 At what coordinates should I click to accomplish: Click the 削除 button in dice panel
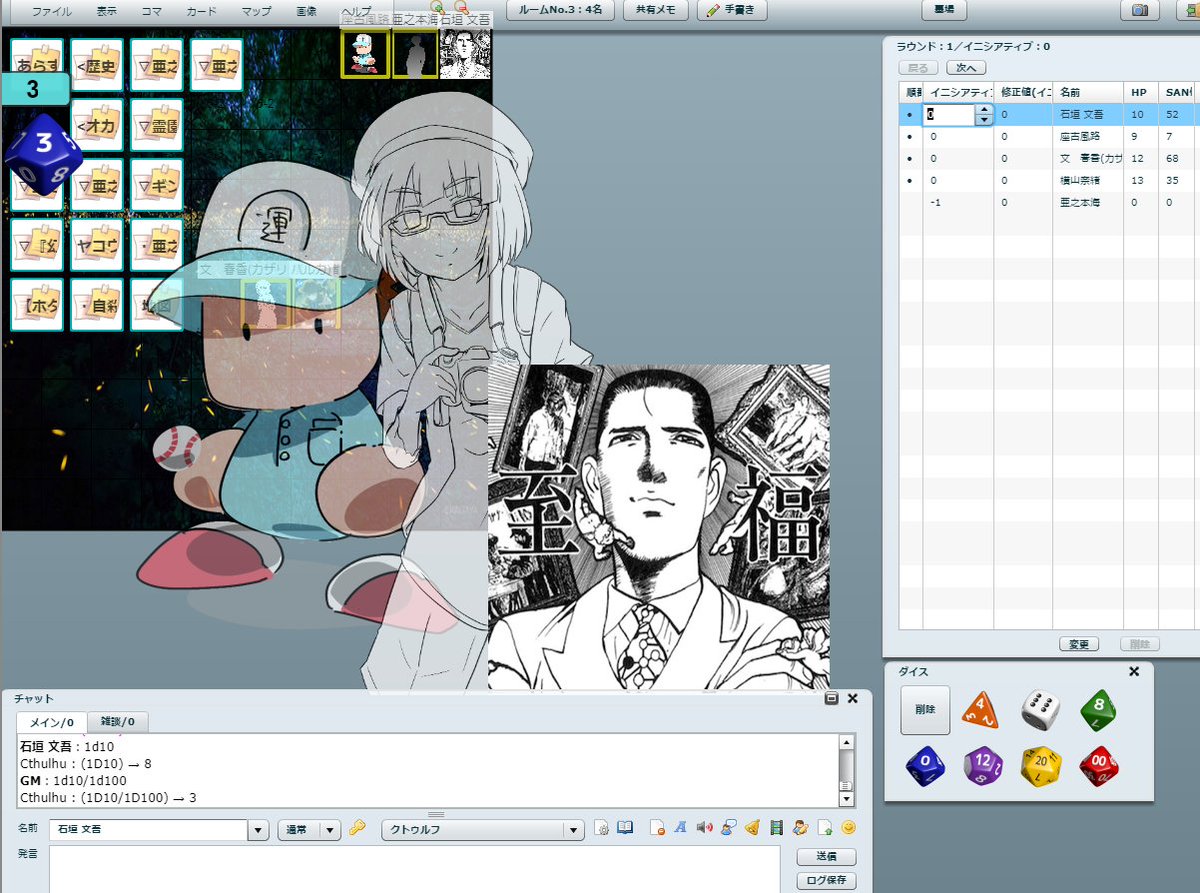tap(925, 709)
